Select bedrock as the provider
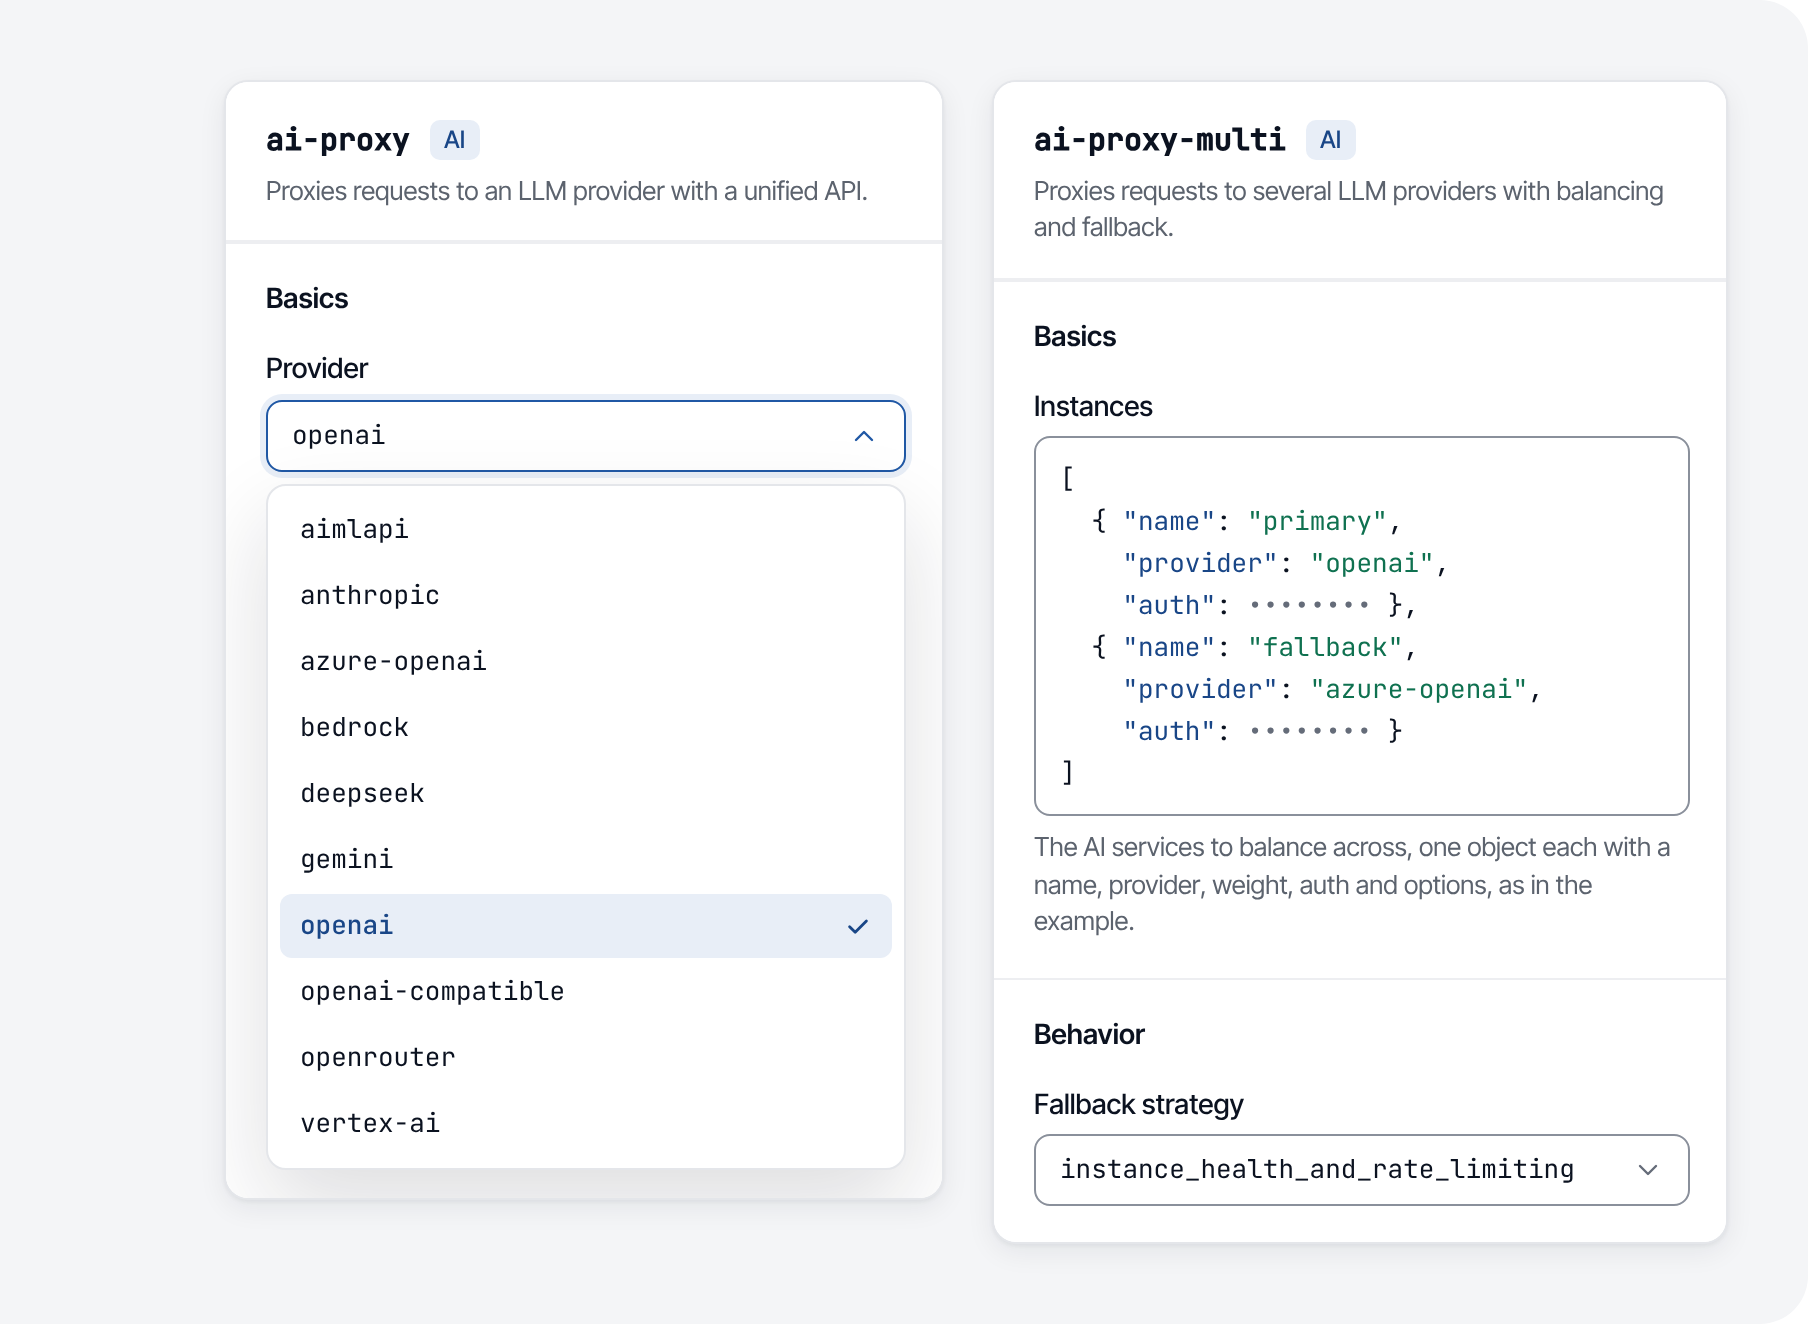Screen dimensions: 1808x1324 [x=585, y=727]
